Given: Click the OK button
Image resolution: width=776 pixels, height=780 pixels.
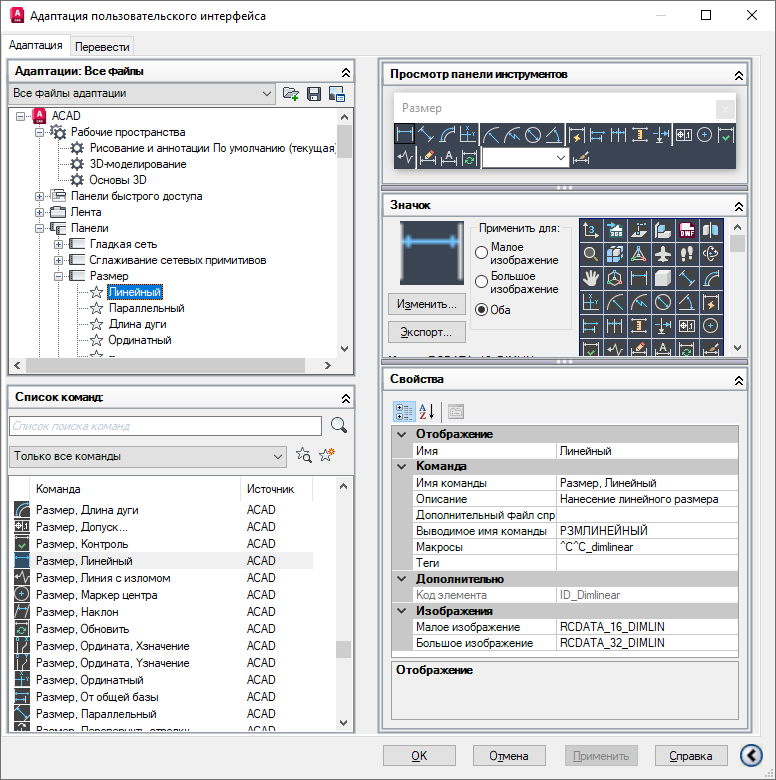Looking at the screenshot, I should click(419, 756).
